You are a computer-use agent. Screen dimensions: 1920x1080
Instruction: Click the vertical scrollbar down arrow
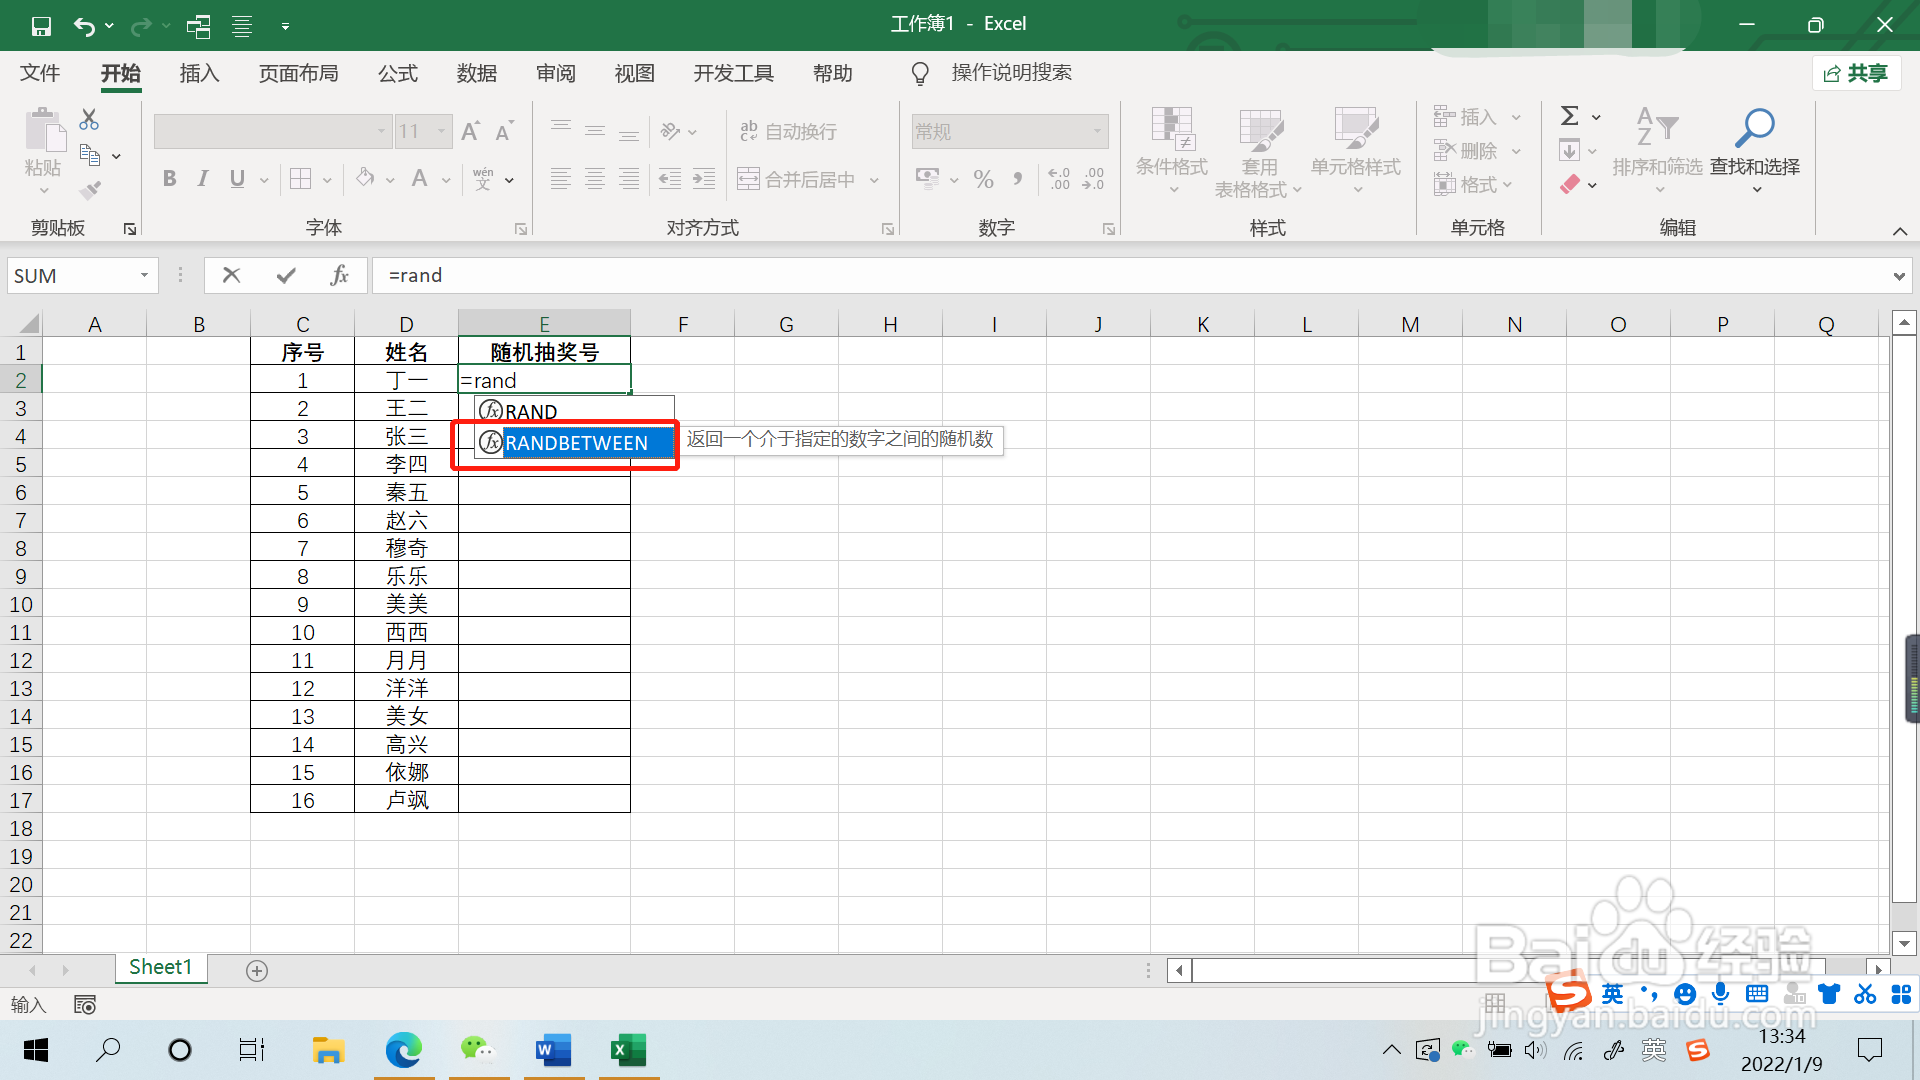point(1904,942)
